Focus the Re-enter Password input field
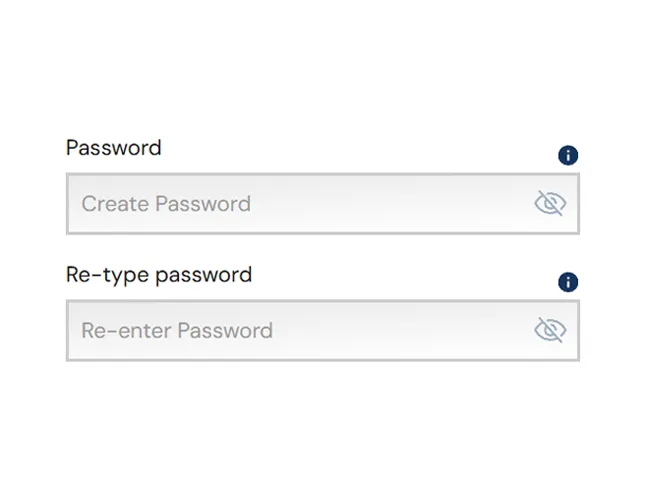The image size is (648, 500). click(x=323, y=331)
